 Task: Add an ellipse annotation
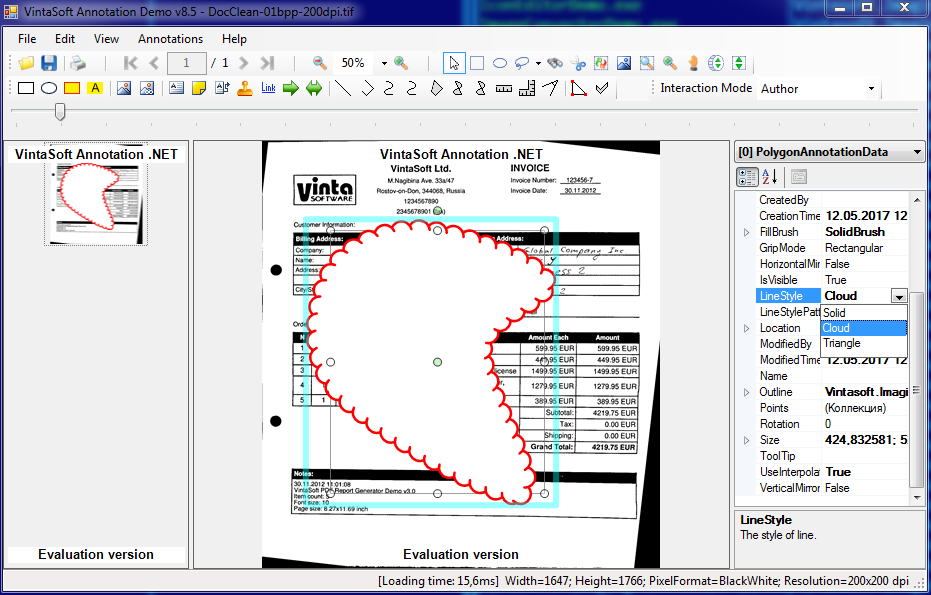(49, 88)
